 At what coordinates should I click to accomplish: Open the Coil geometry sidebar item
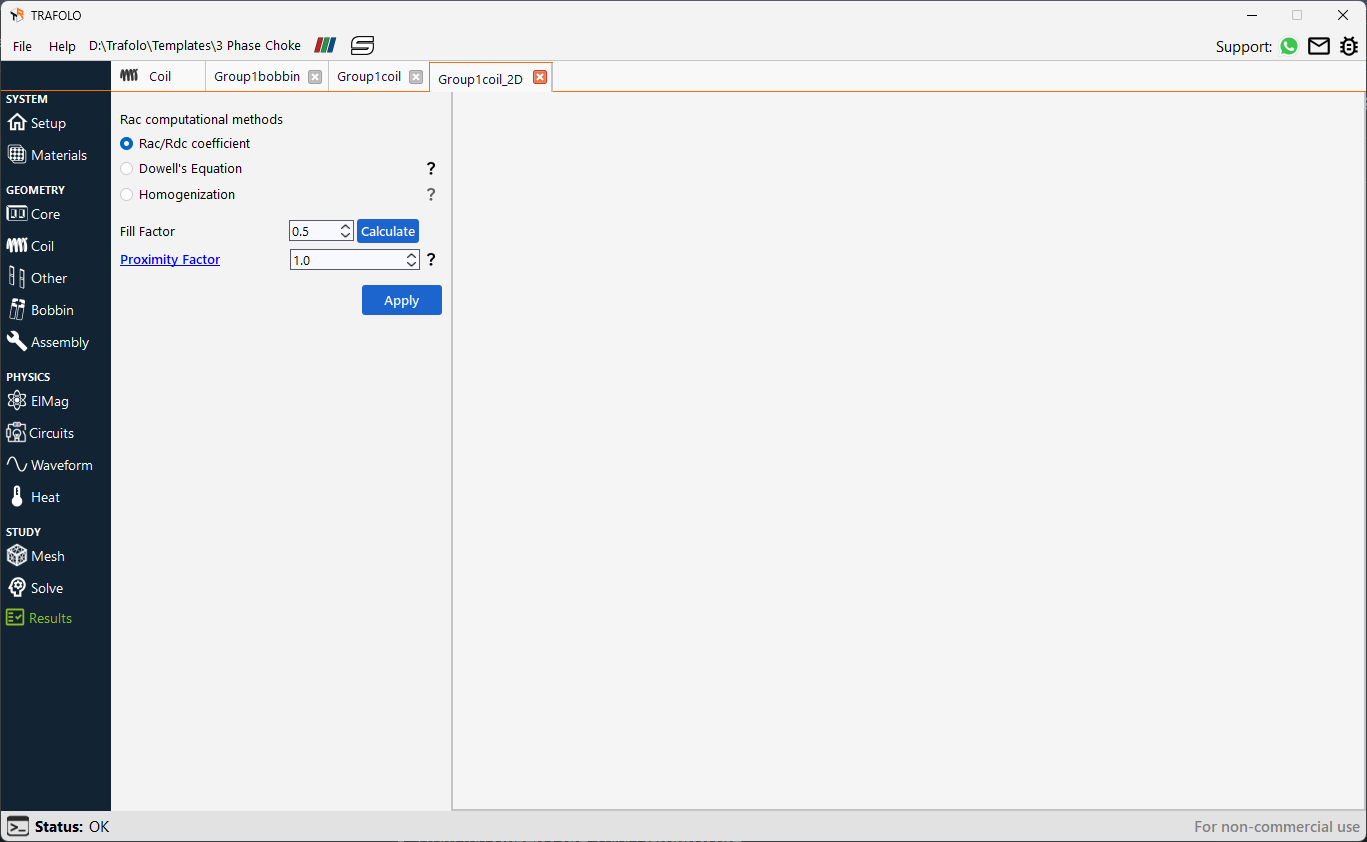point(30,246)
